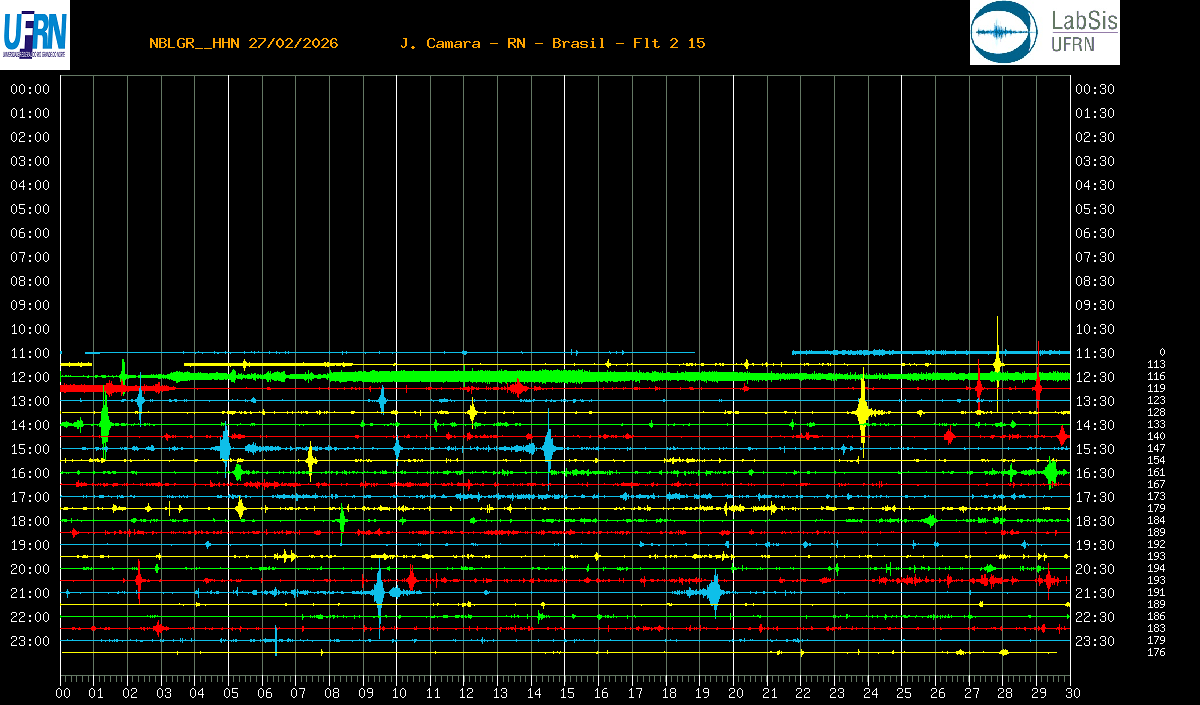Click the blue event on the 15:00 trace near minute 14
This screenshot has height=705, width=1200.
(x=548, y=448)
